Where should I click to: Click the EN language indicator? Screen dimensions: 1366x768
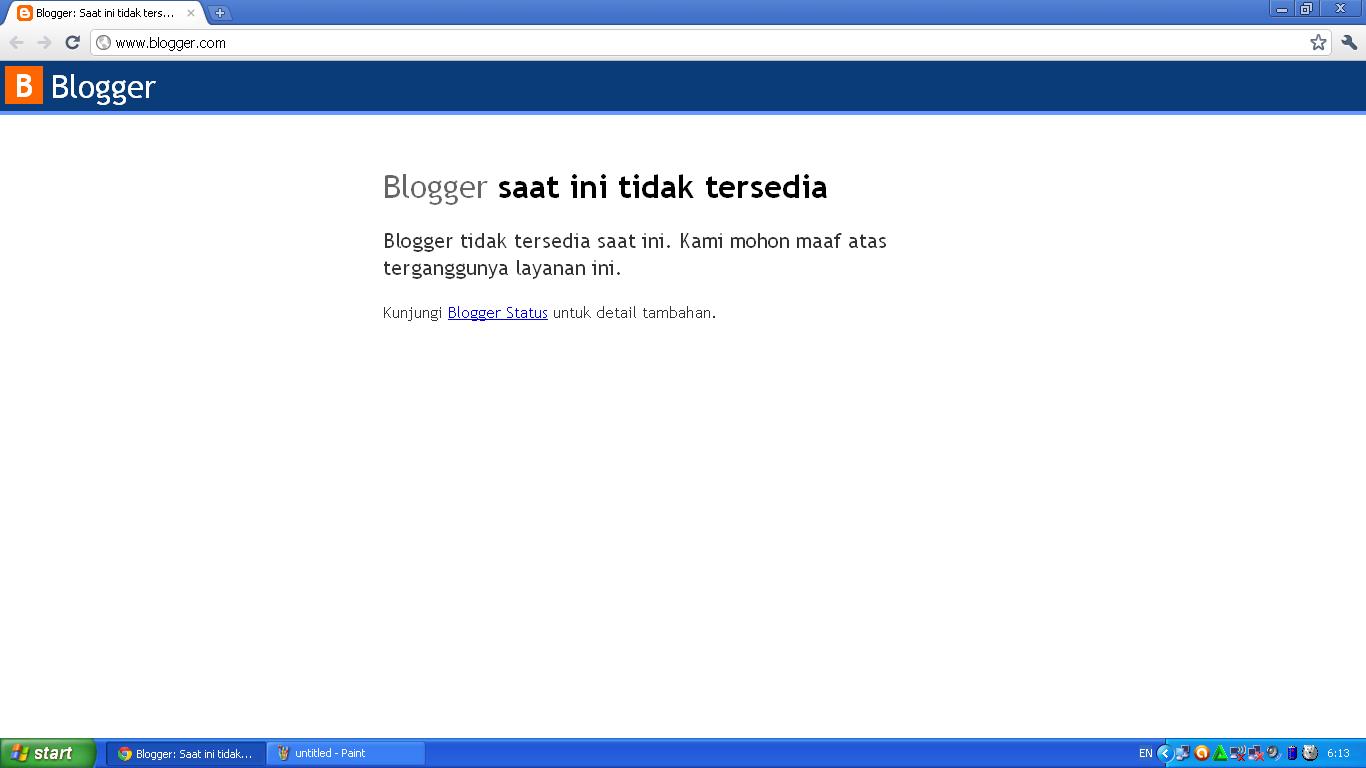pyautogui.click(x=1146, y=753)
